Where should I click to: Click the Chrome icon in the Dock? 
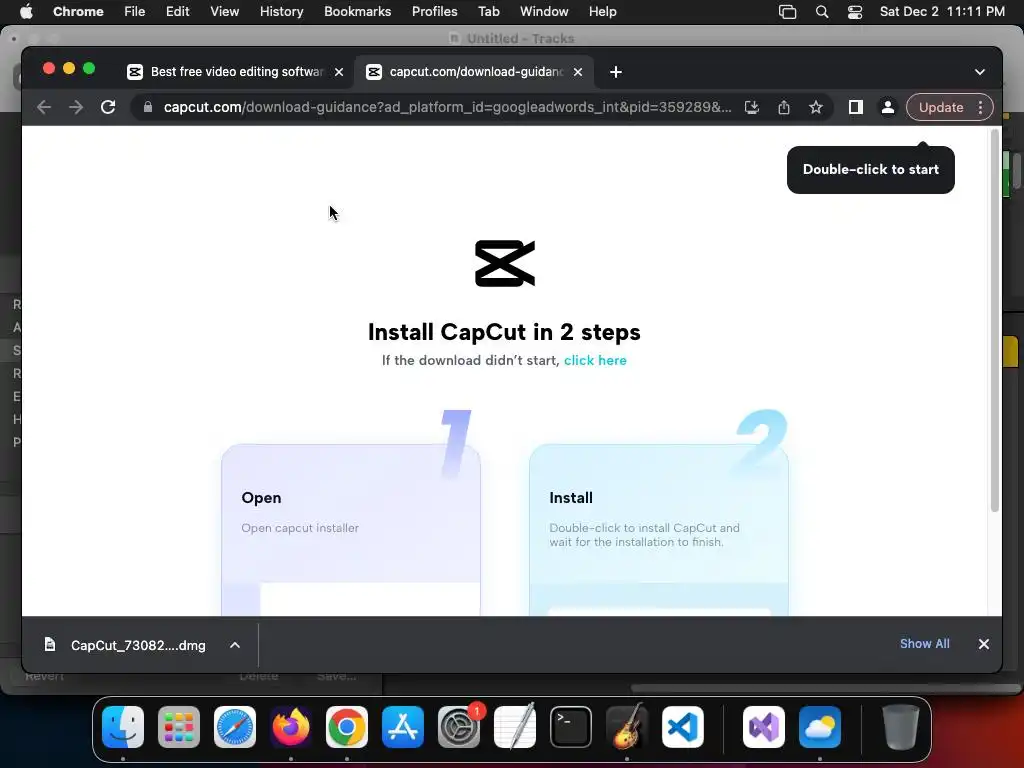[347, 727]
